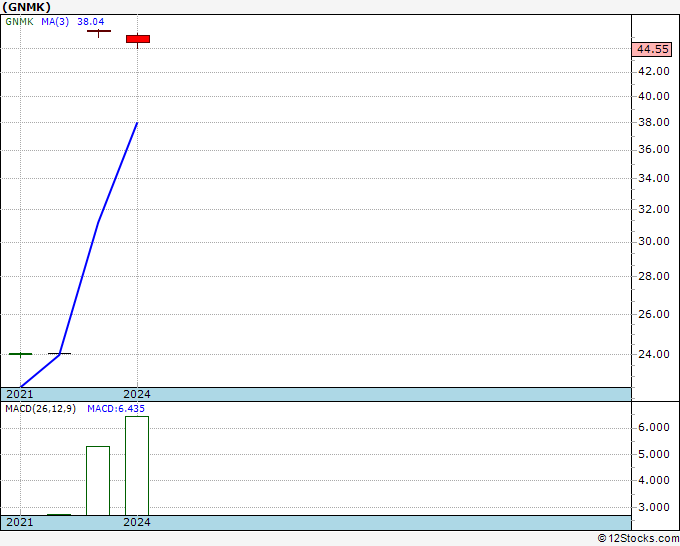
Task: Click the 38.00 price axis label
Action: click(654, 122)
